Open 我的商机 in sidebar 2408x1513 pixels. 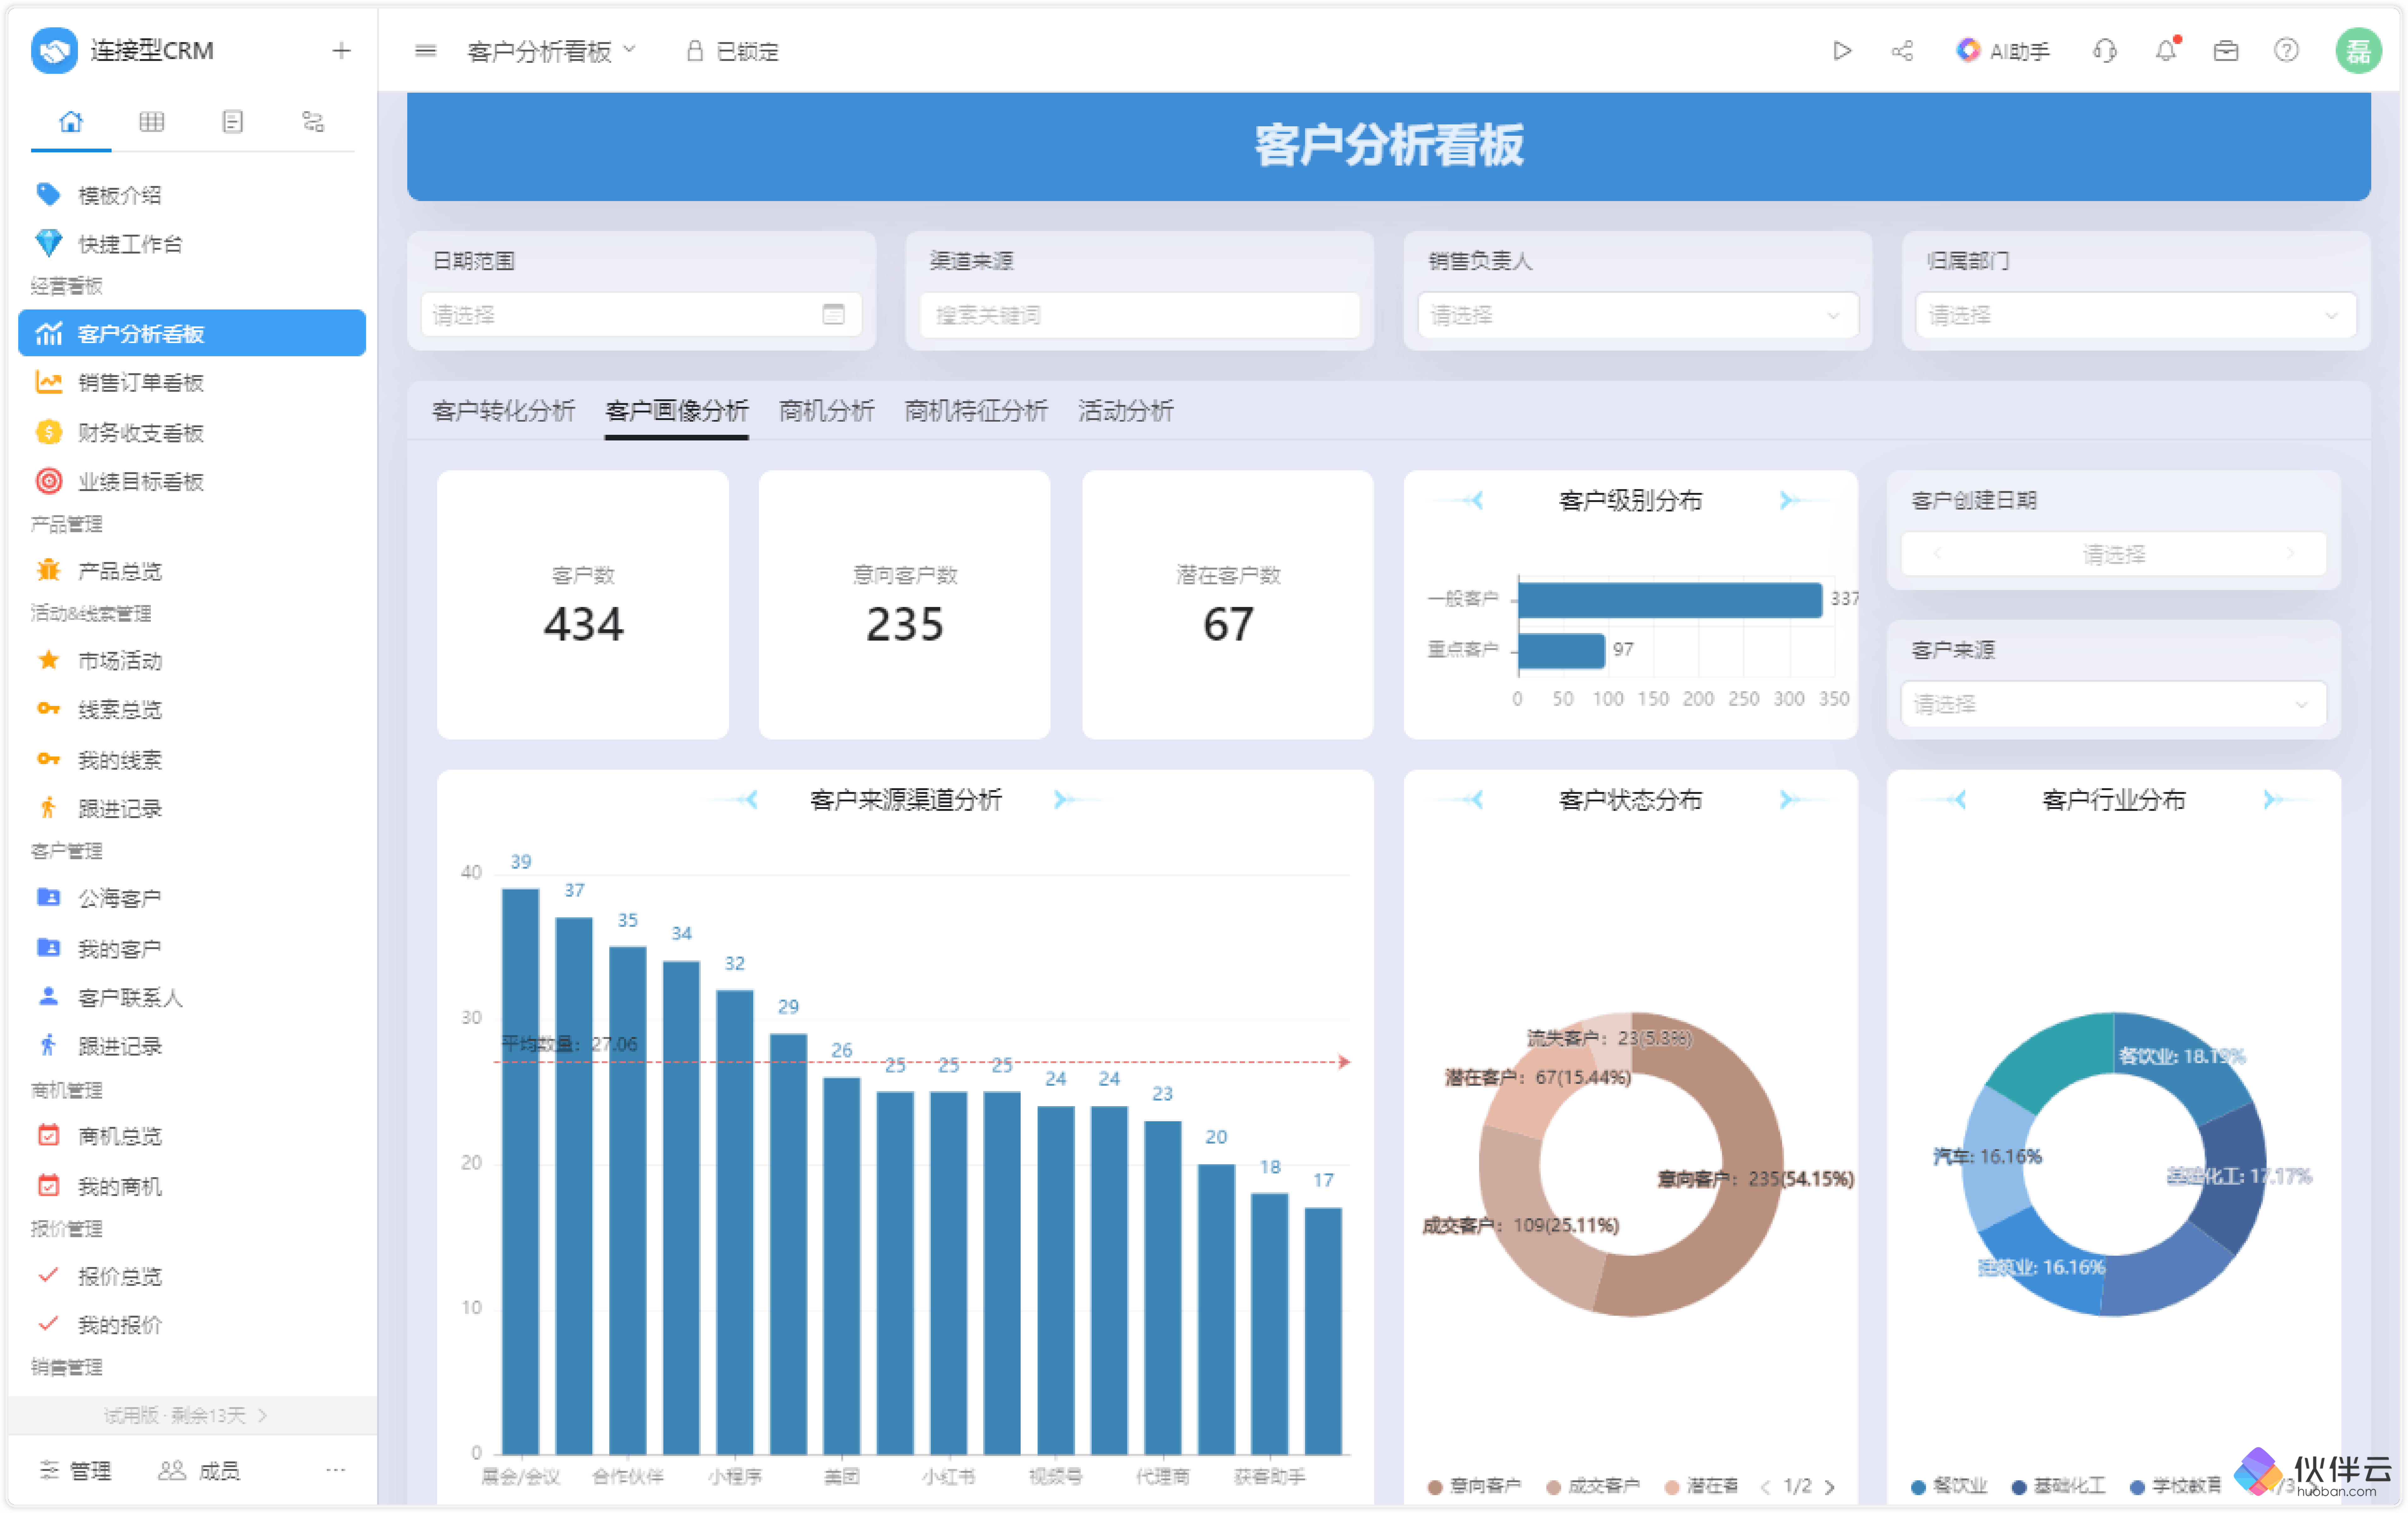[x=192, y=1186]
